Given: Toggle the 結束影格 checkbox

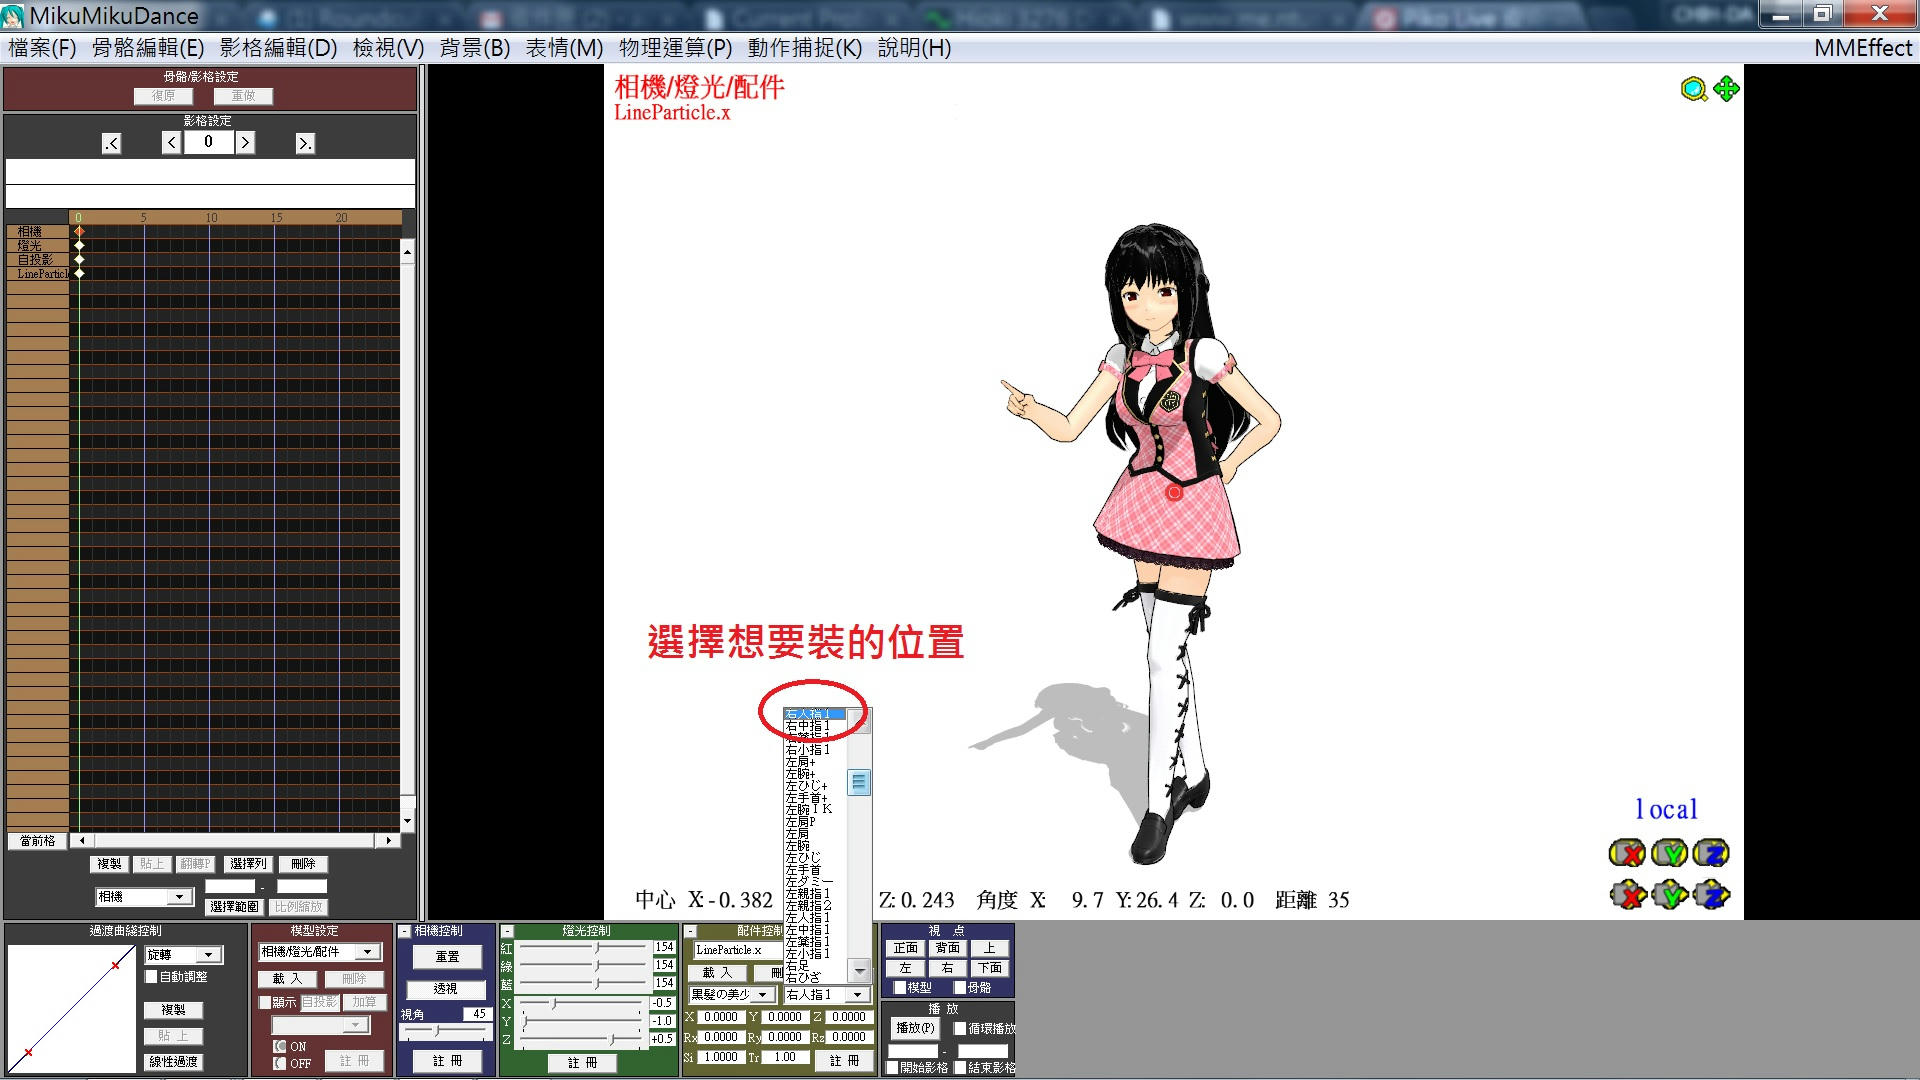Looking at the screenshot, I should coord(960,1068).
